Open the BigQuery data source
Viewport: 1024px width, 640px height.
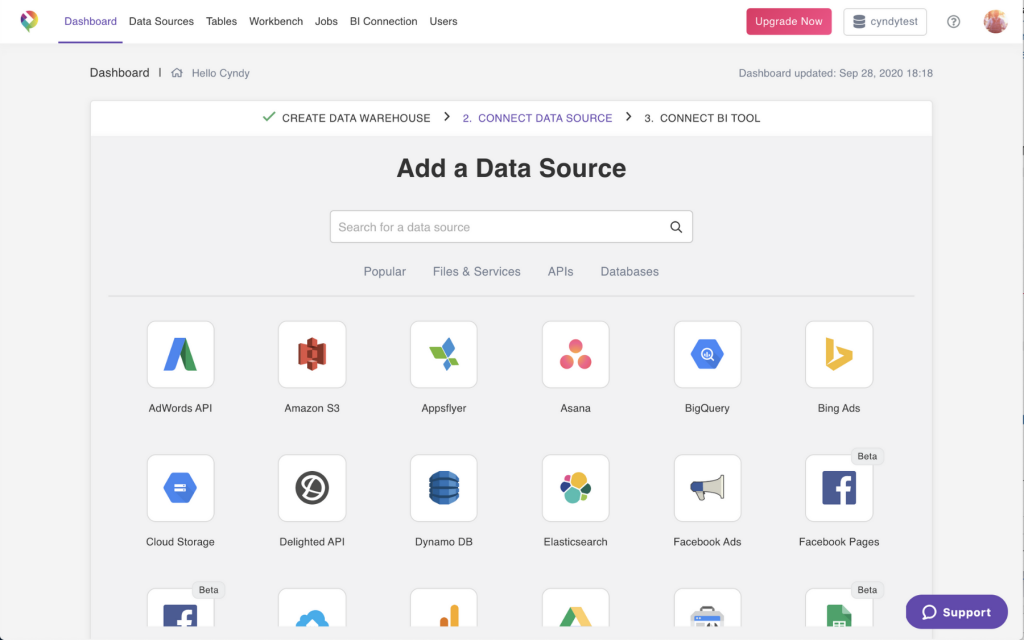coord(707,355)
